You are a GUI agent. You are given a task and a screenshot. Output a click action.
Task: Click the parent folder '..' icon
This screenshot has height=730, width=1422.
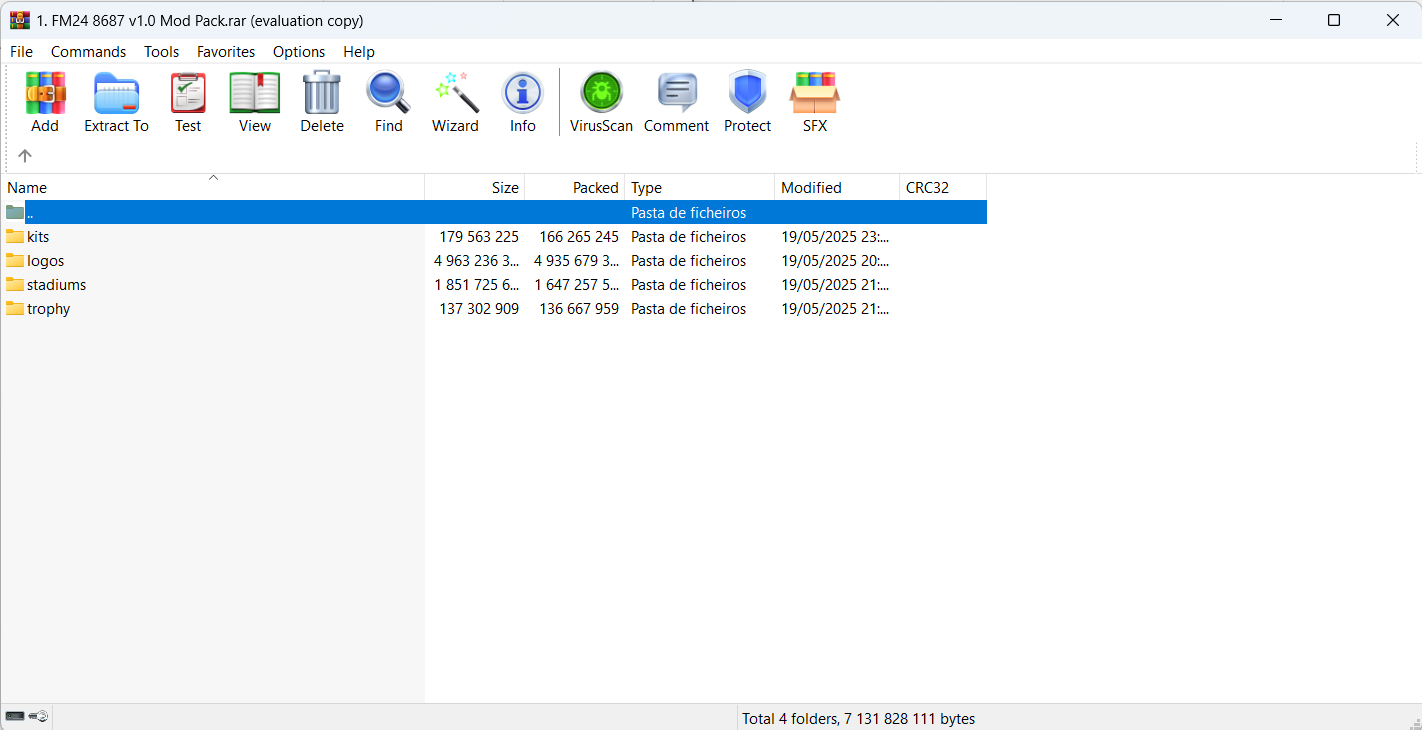coord(15,213)
